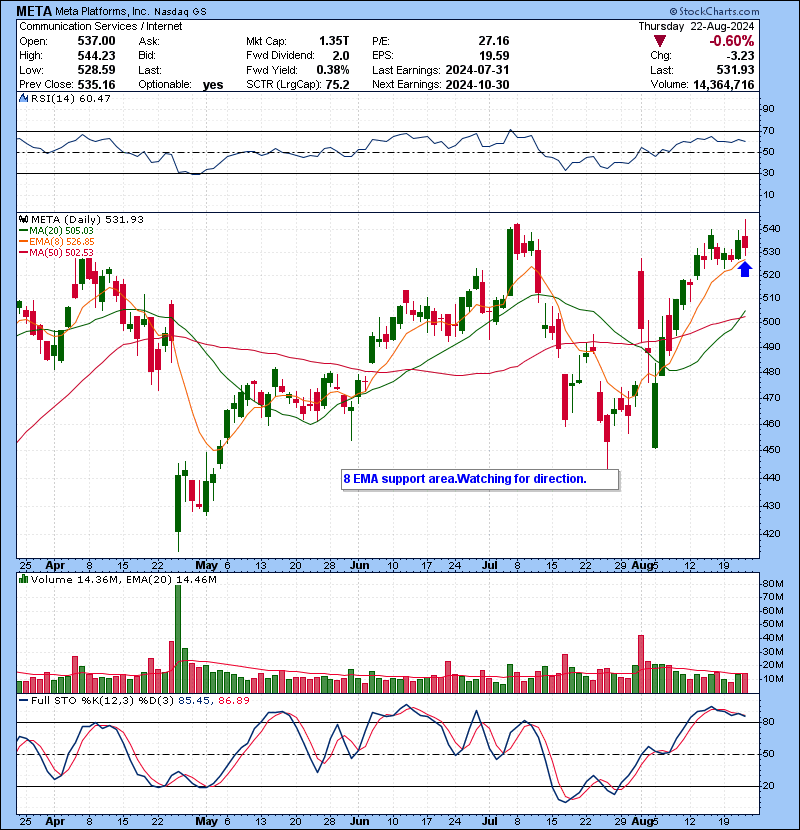This screenshot has height=830, width=800.
Task: Click the Volume value 14,364,716
Action: [724, 85]
